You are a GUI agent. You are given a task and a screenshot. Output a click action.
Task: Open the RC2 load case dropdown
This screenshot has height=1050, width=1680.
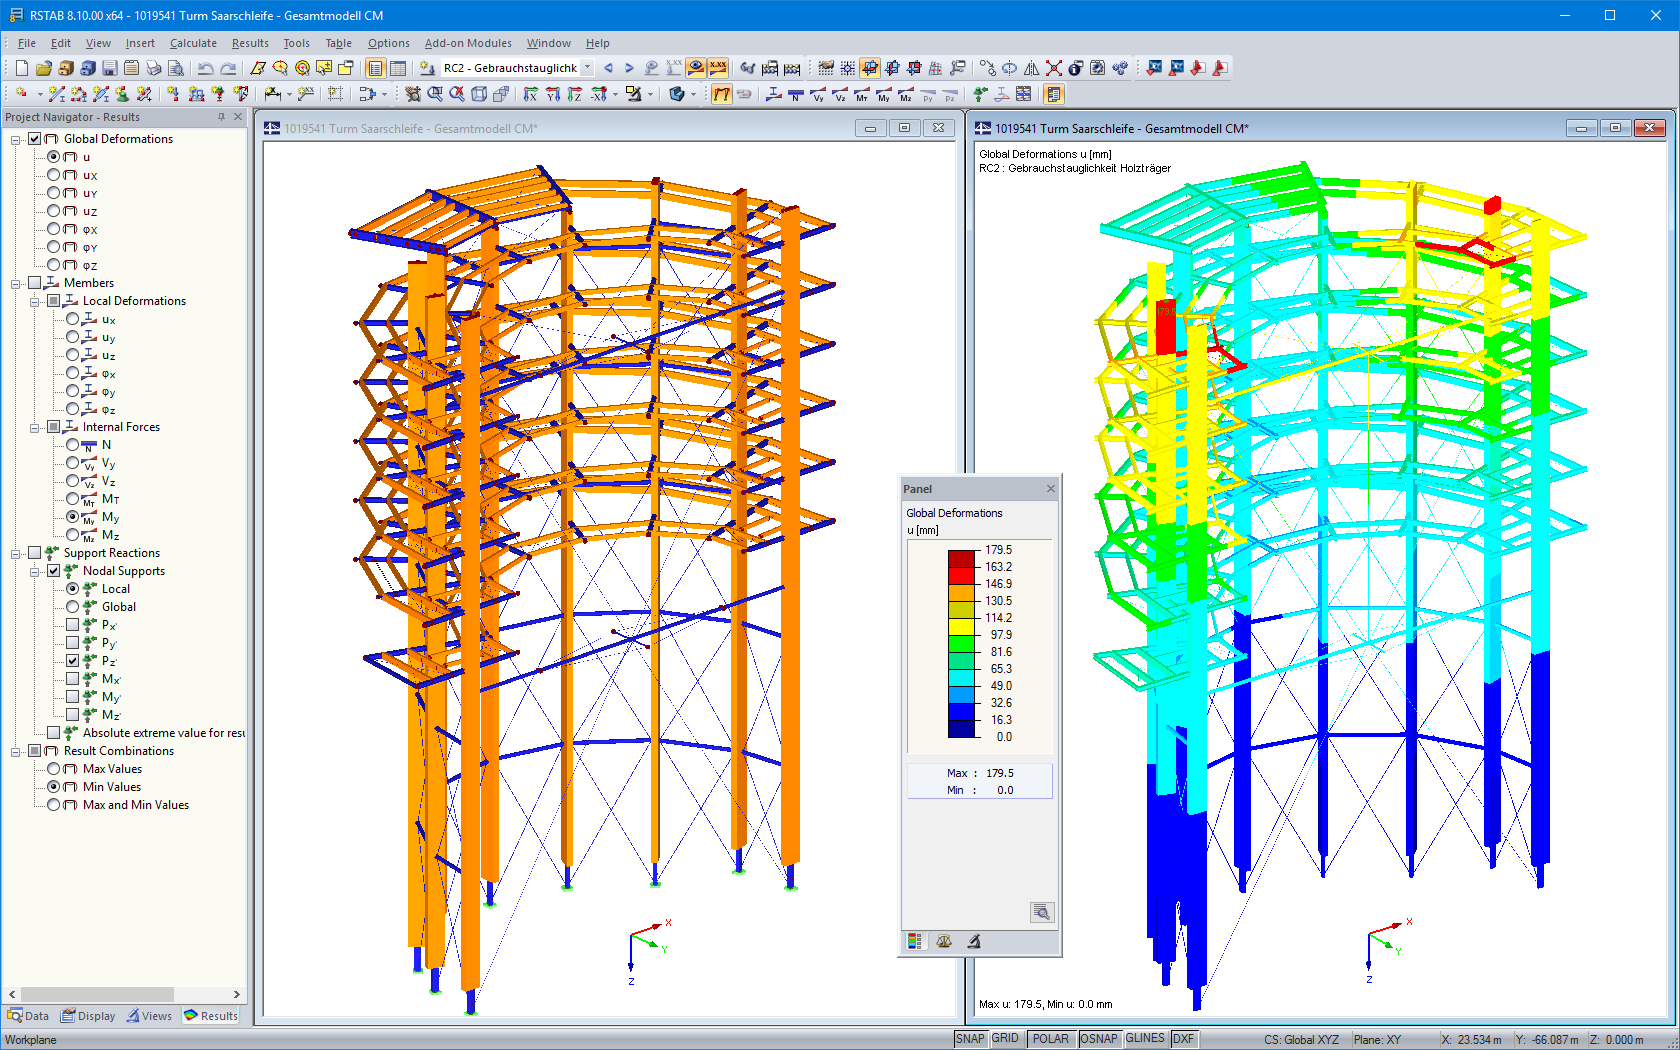click(x=587, y=68)
